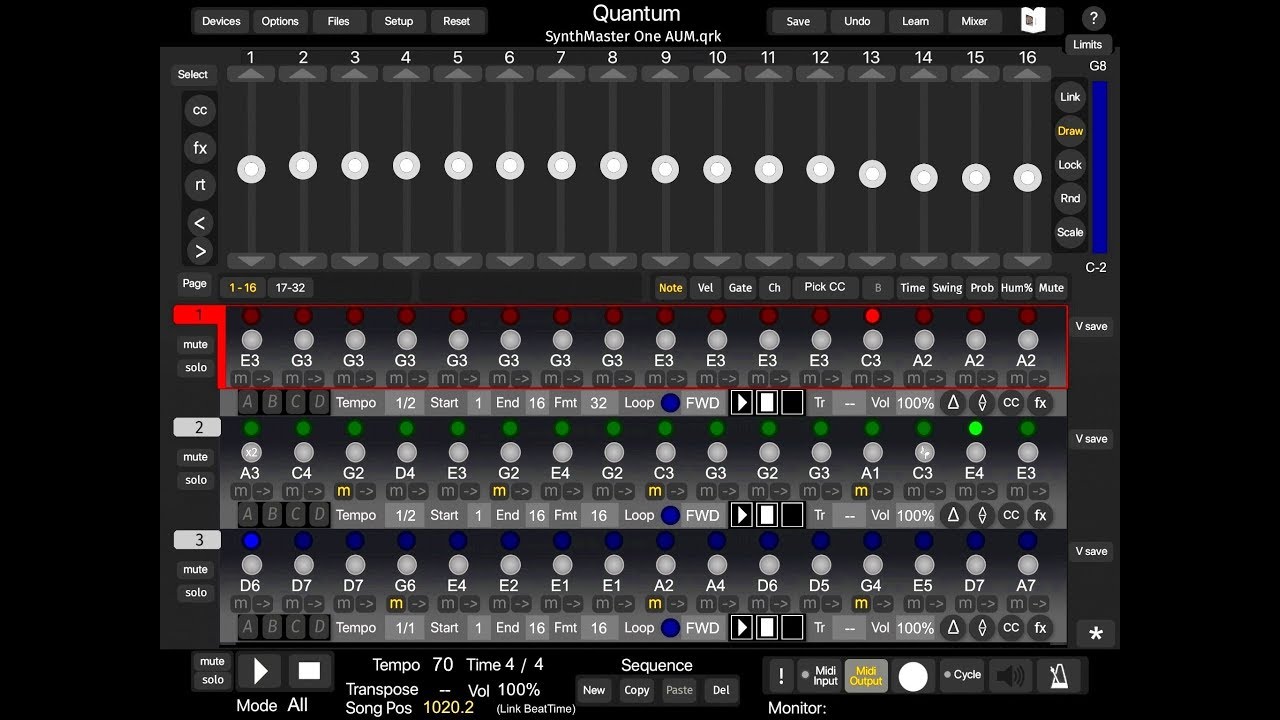1280x720 pixels.
Task: Click track 1 triangle delta button
Action: pos(953,402)
